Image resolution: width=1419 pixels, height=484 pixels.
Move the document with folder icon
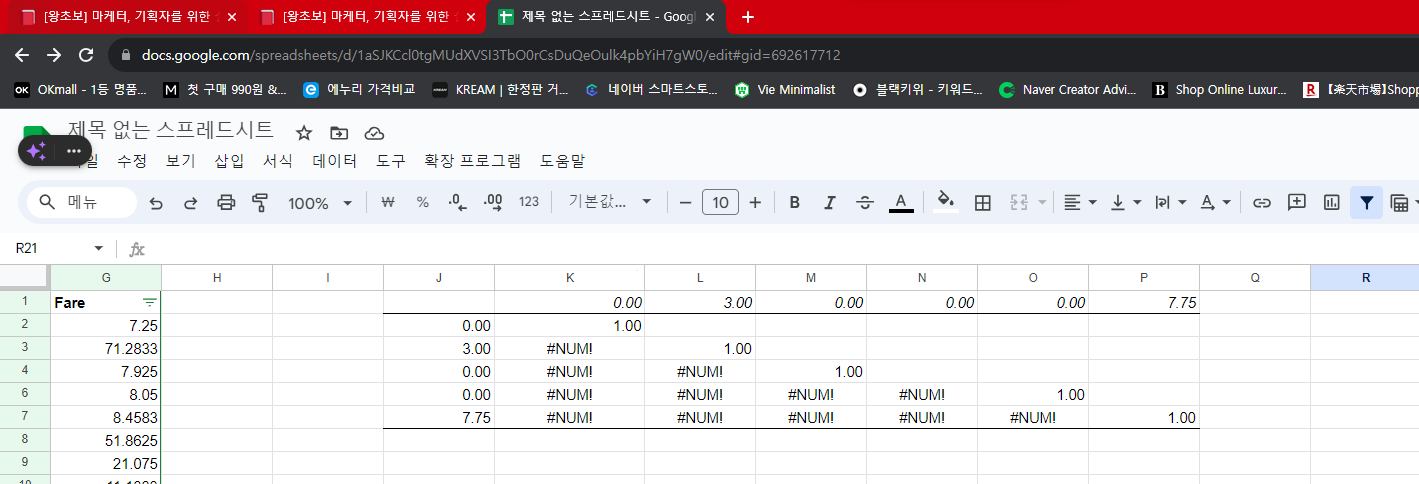339,133
